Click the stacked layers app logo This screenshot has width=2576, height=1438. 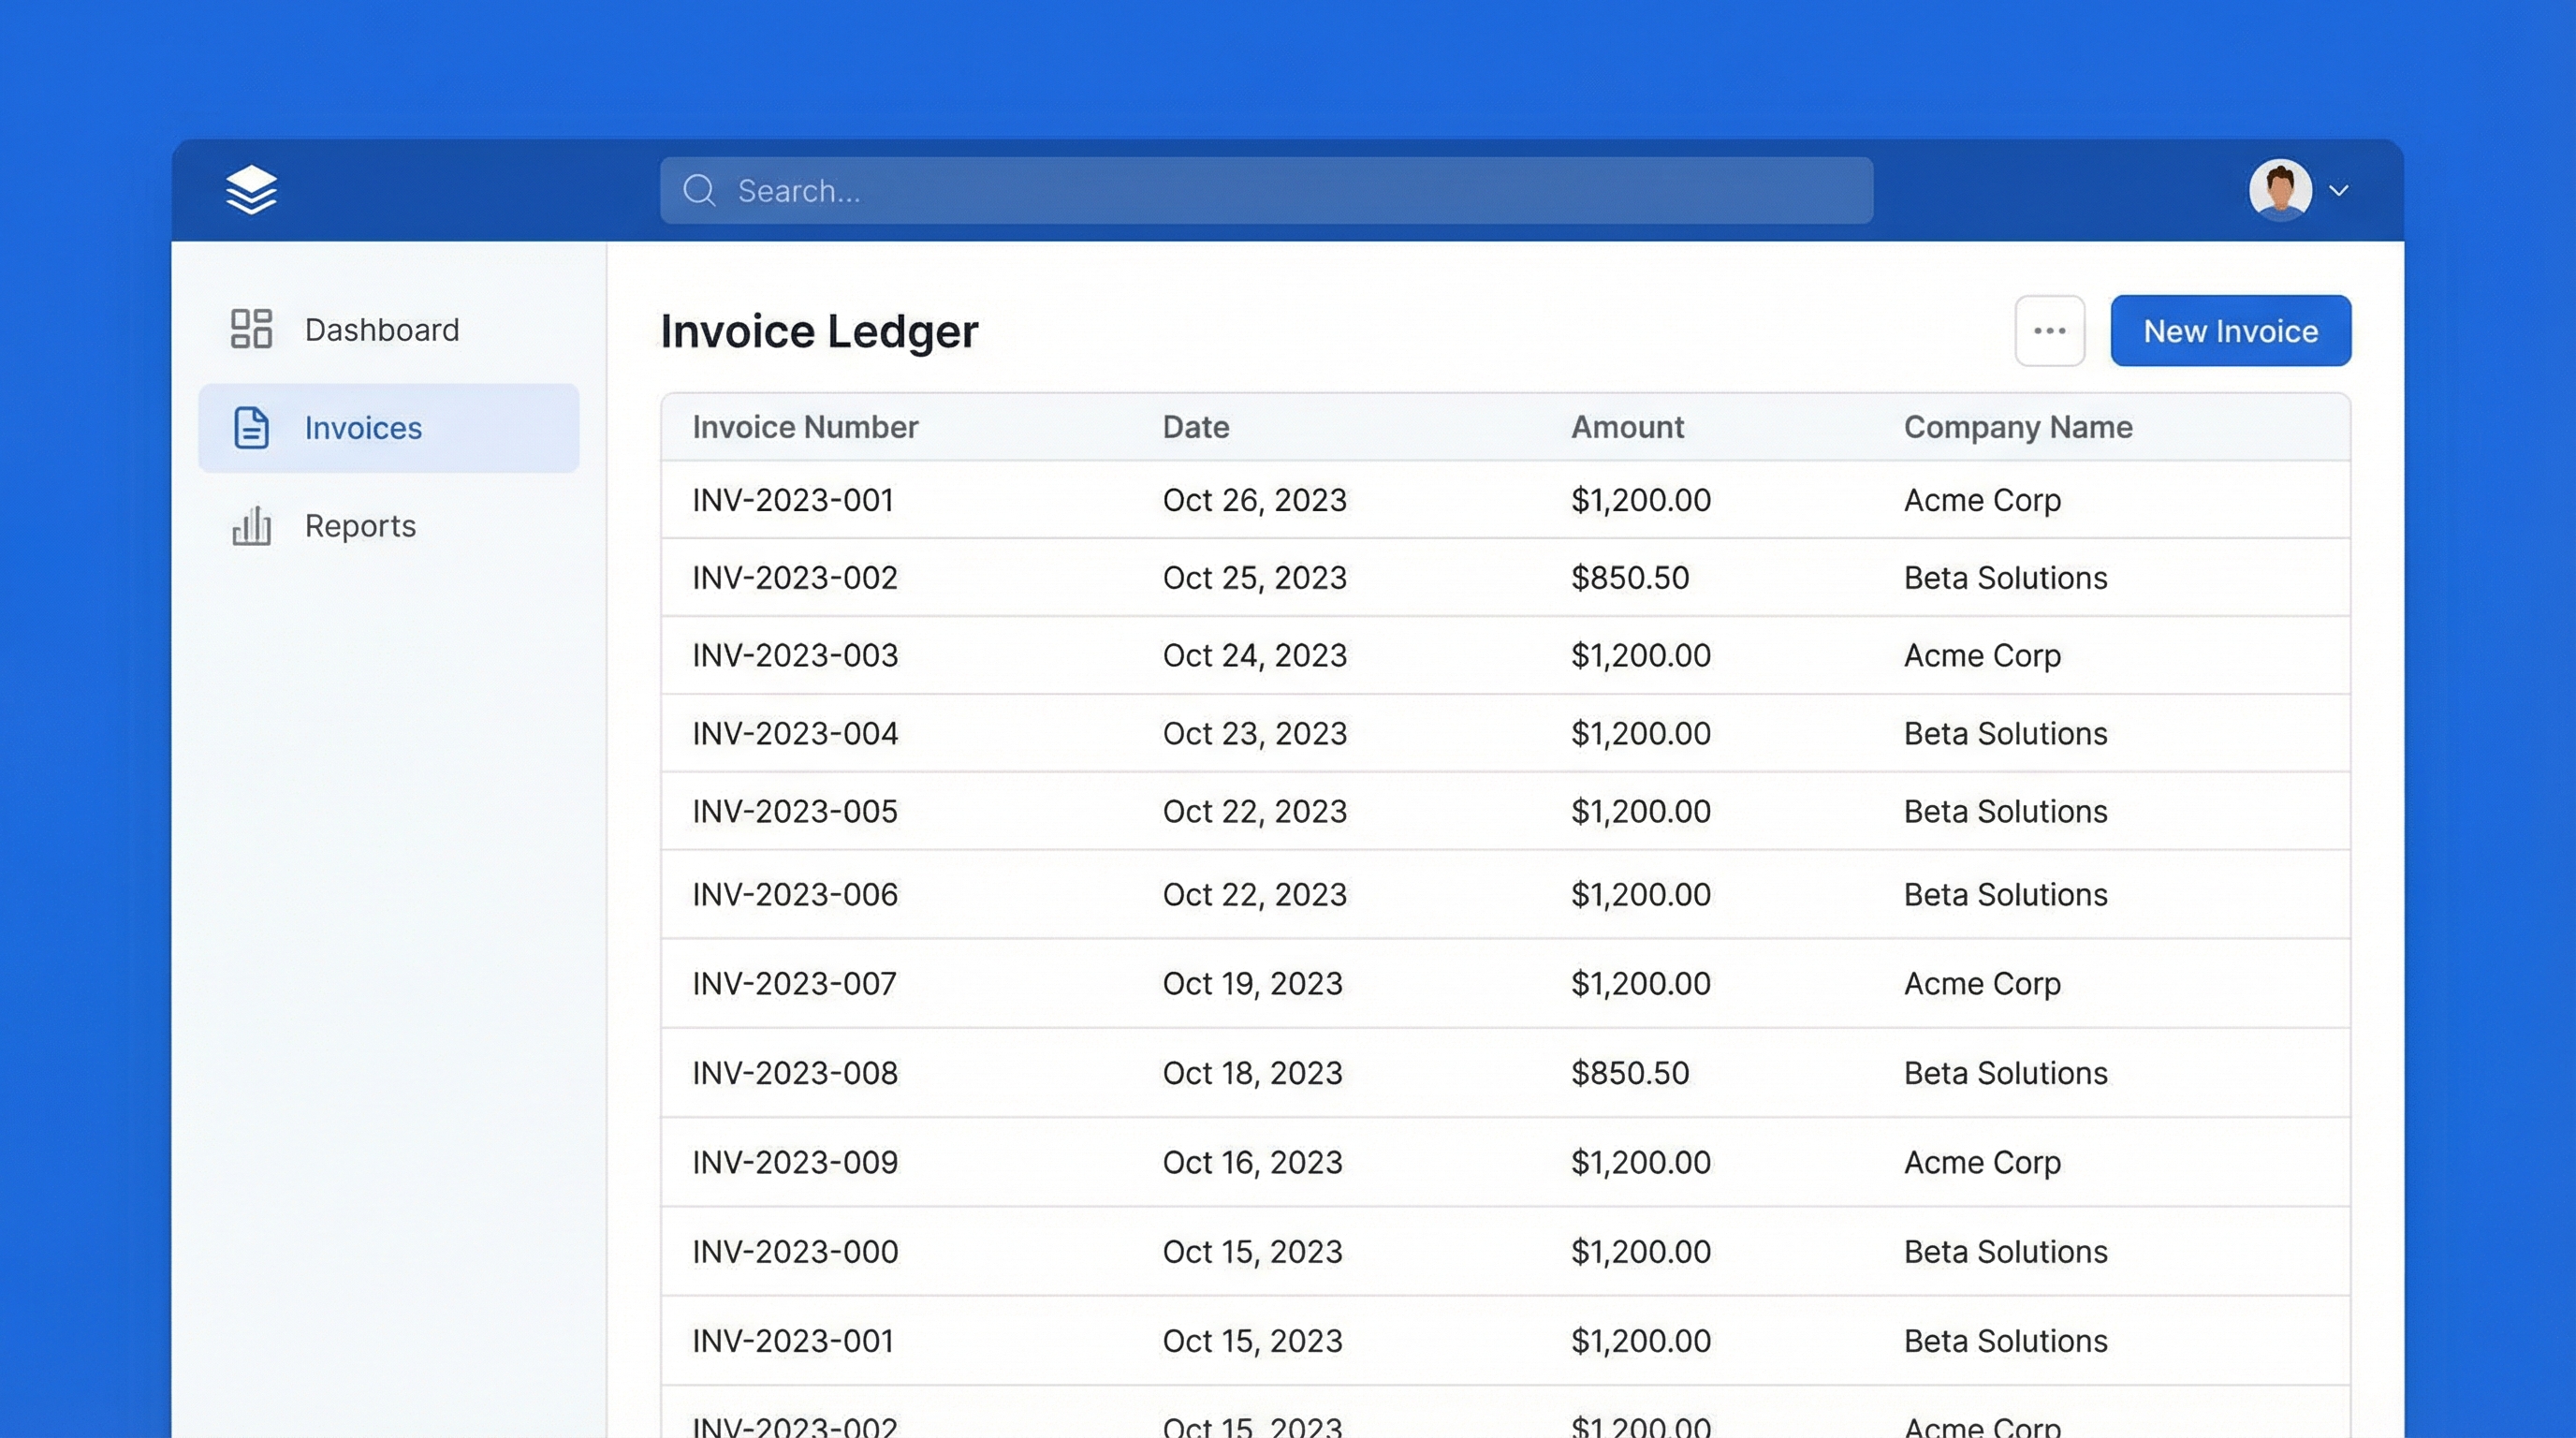[x=251, y=190]
